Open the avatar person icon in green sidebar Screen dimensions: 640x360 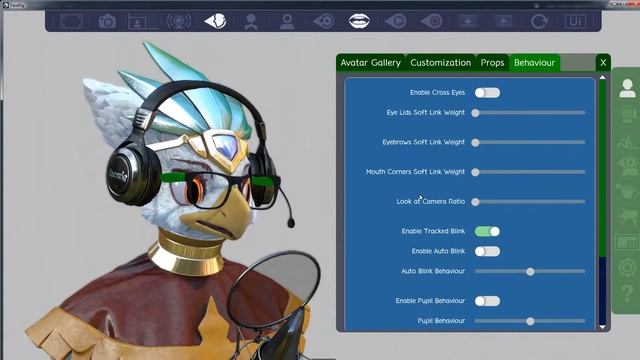627,88
